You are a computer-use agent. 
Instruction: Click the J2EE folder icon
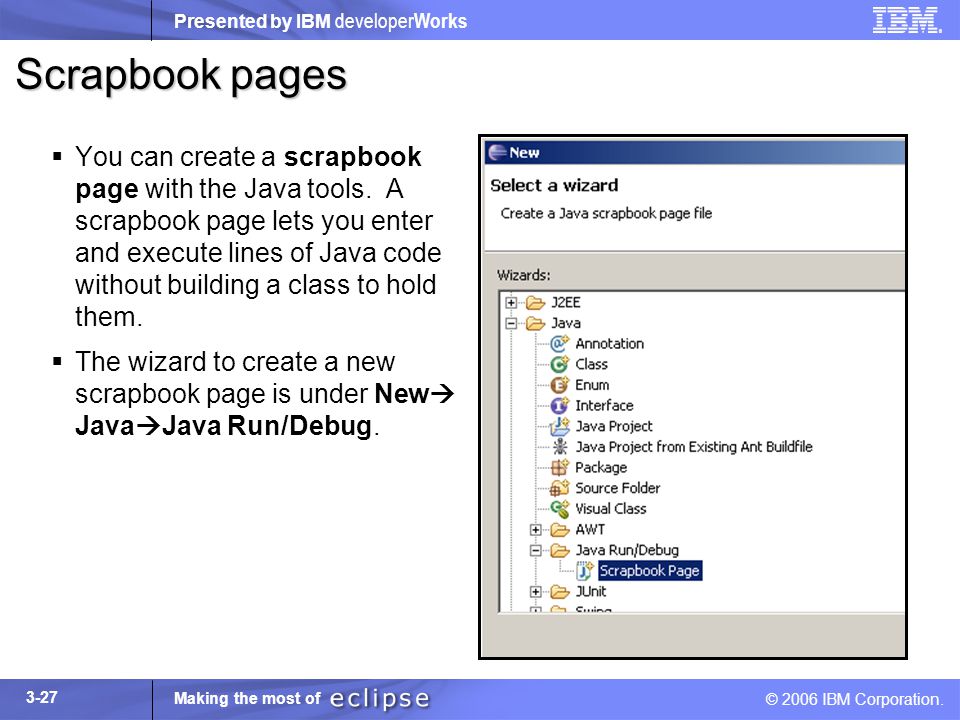535,302
